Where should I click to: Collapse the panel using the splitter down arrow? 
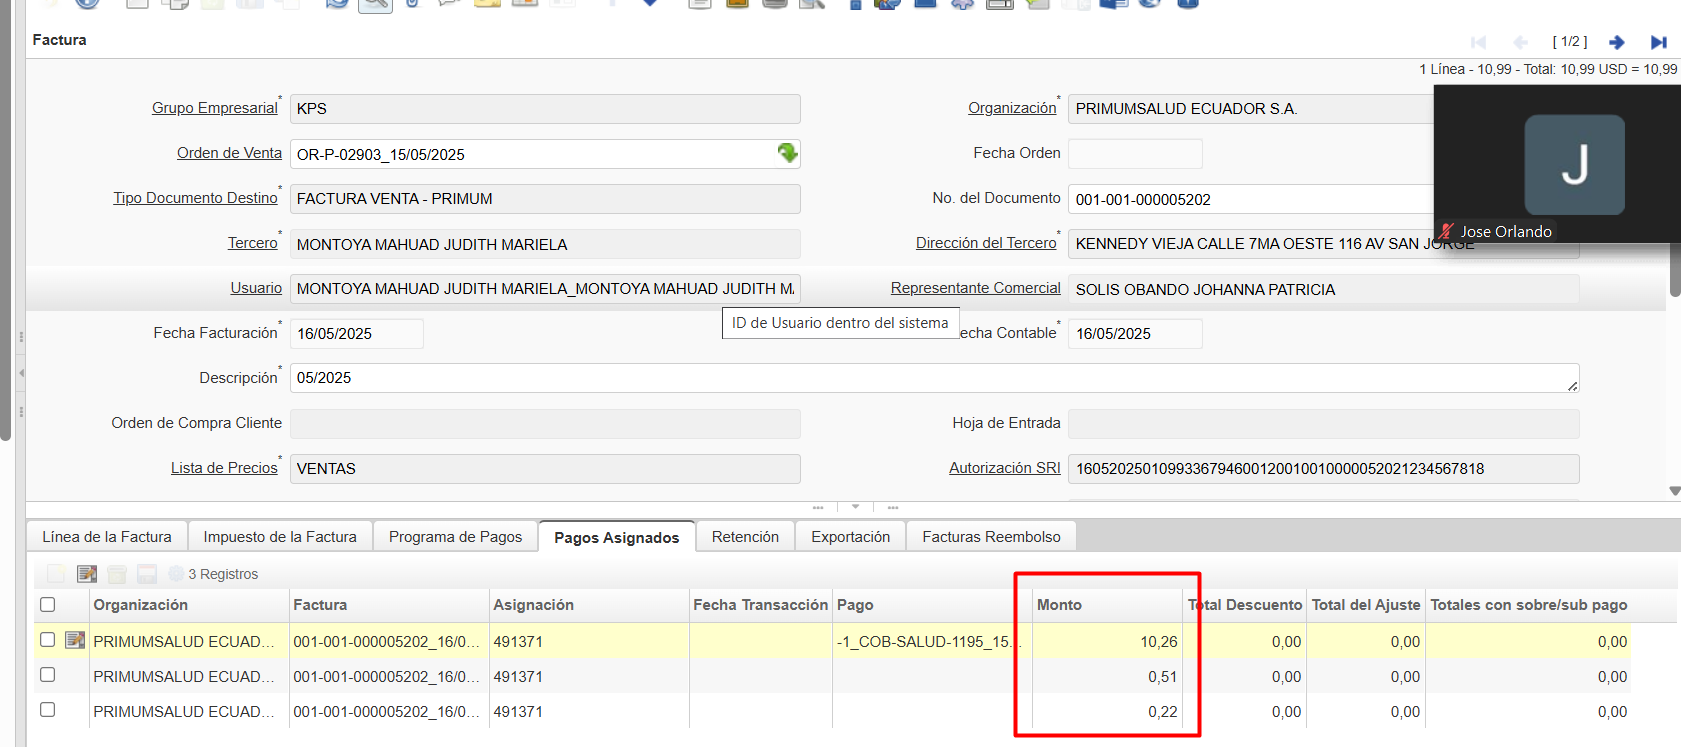tap(855, 507)
